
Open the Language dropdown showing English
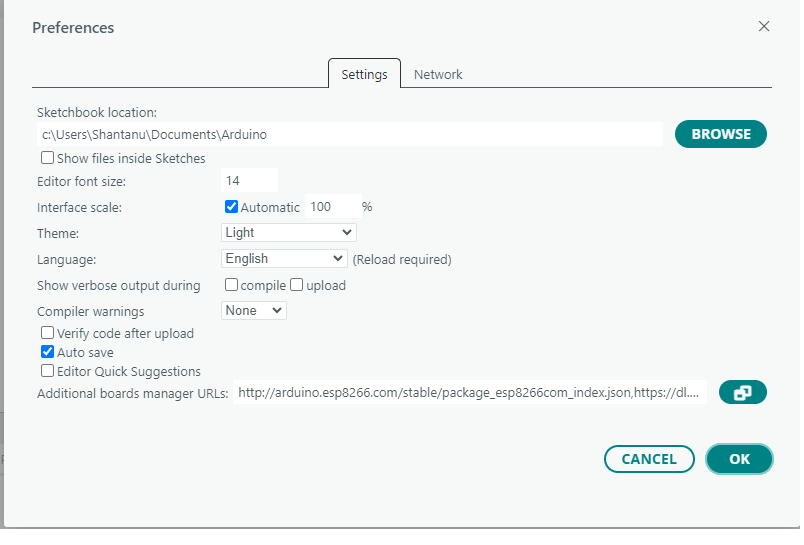284,258
